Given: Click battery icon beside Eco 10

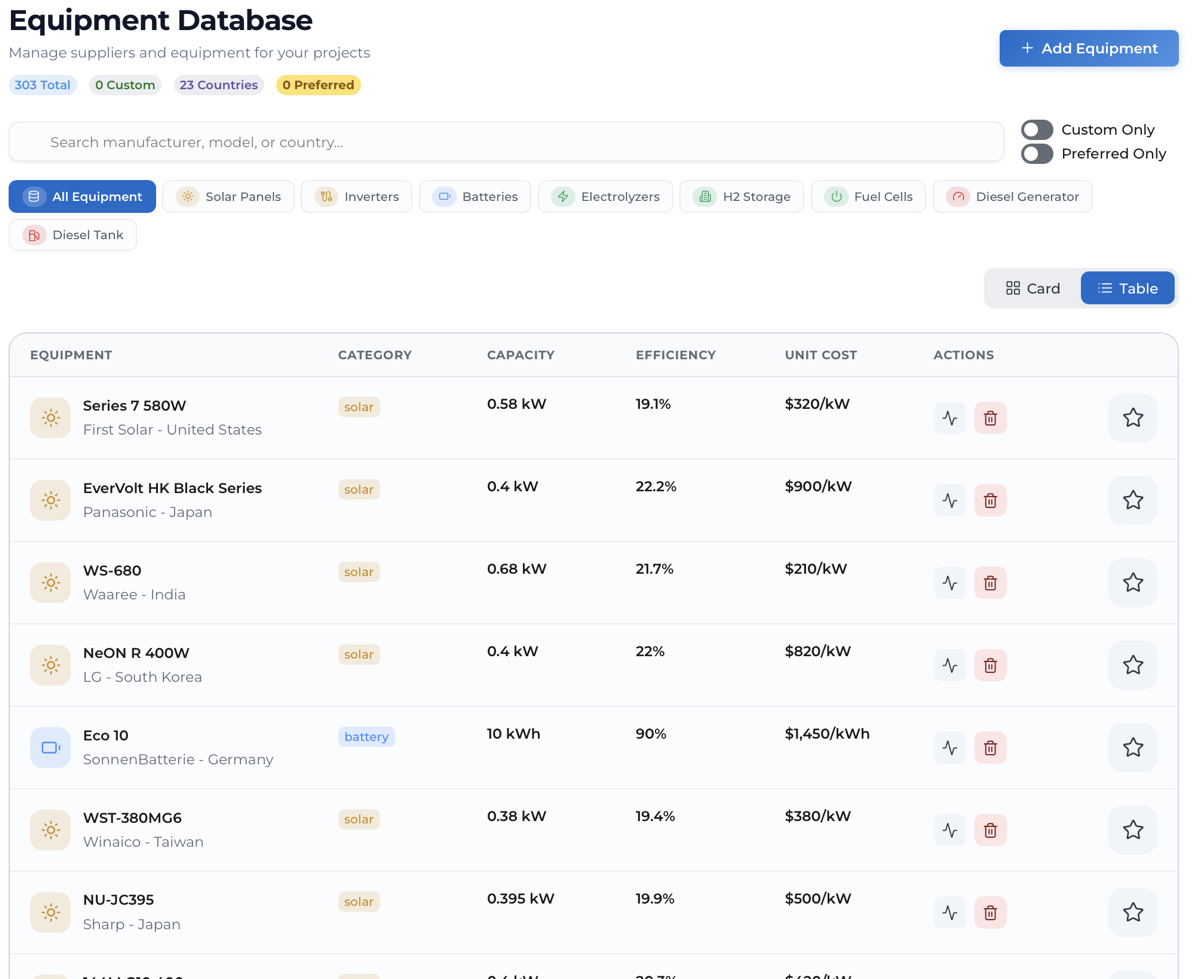Looking at the screenshot, I should click(50, 748).
